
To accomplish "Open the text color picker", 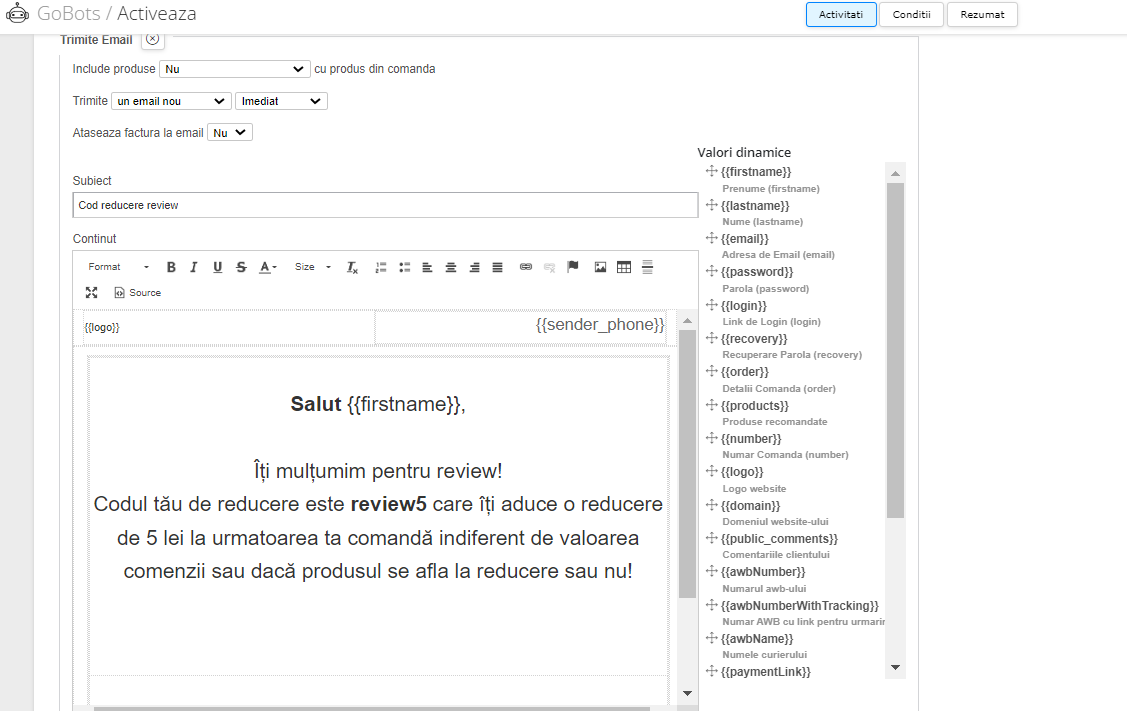I will (x=268, y=267).
